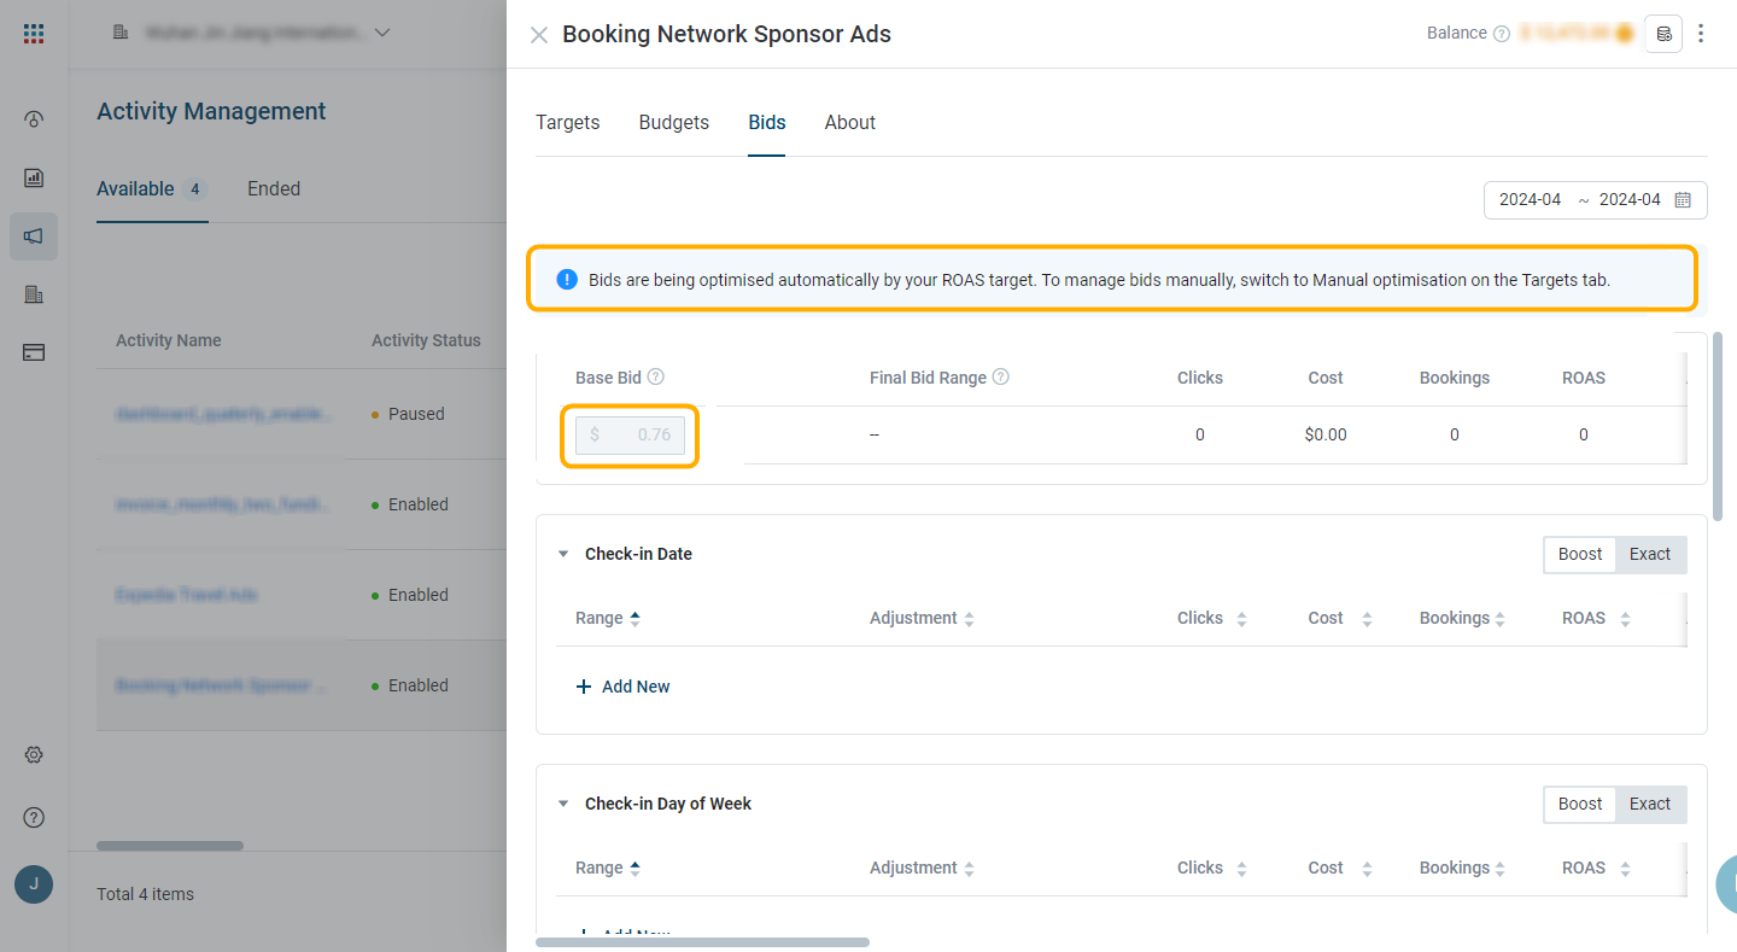1737x952 pixels.
Task: Collapse the Check-in Date section
Action: pyautogui.click(x=563, y=554)
